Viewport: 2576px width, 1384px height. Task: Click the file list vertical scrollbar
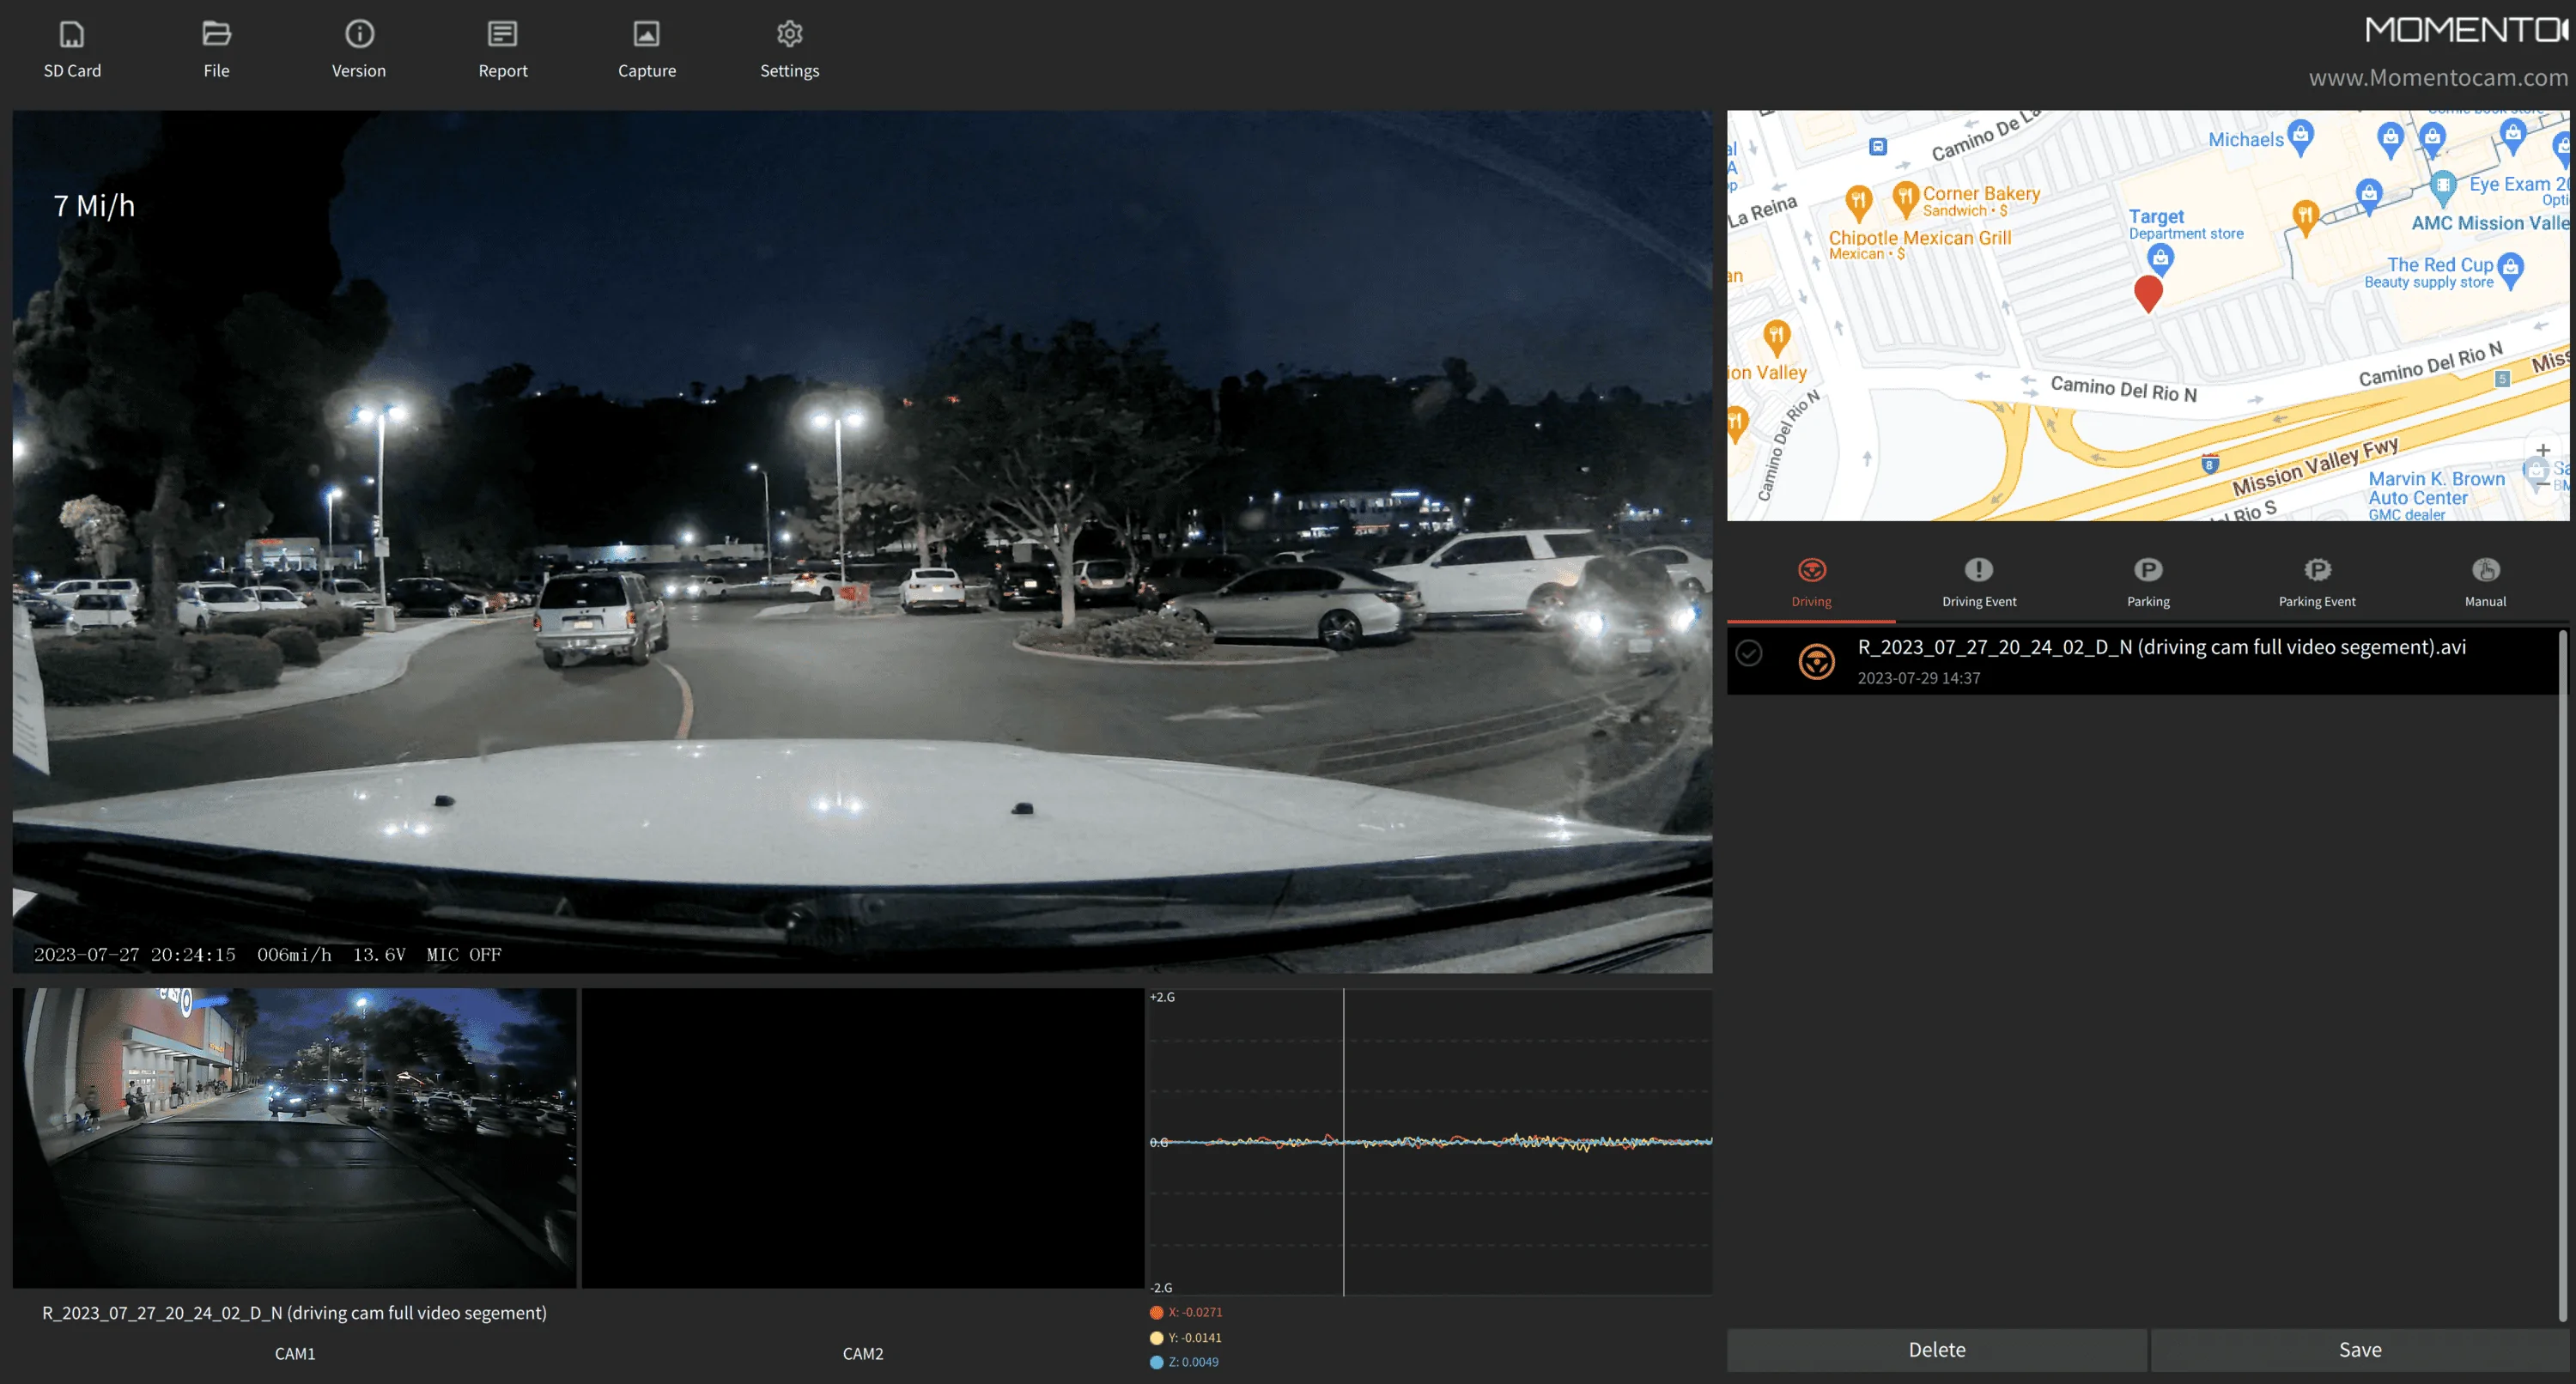pyautogui.click(x=2562, y=975)
